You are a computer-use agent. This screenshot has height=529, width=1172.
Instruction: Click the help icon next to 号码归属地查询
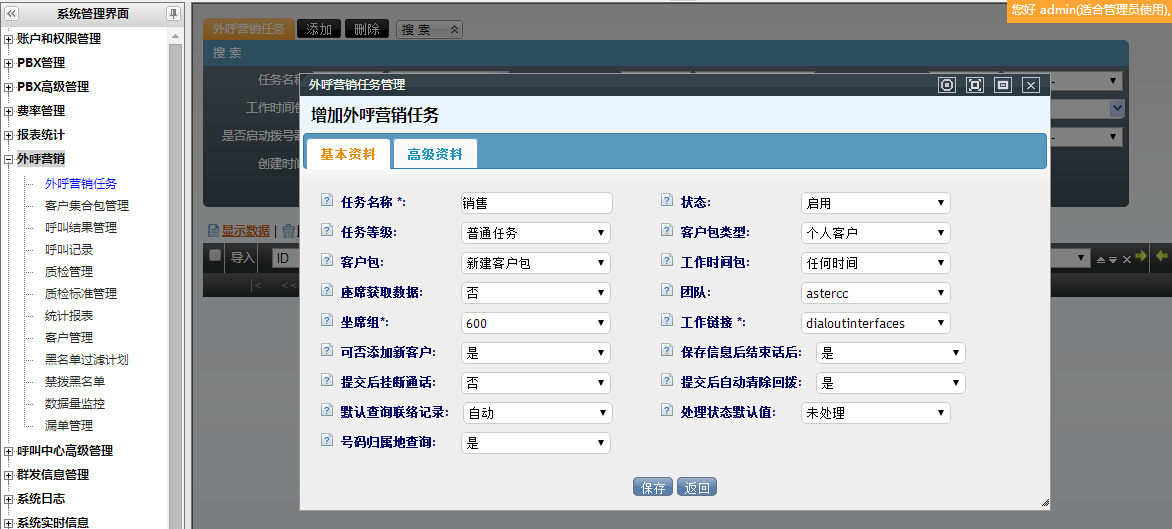326,441
